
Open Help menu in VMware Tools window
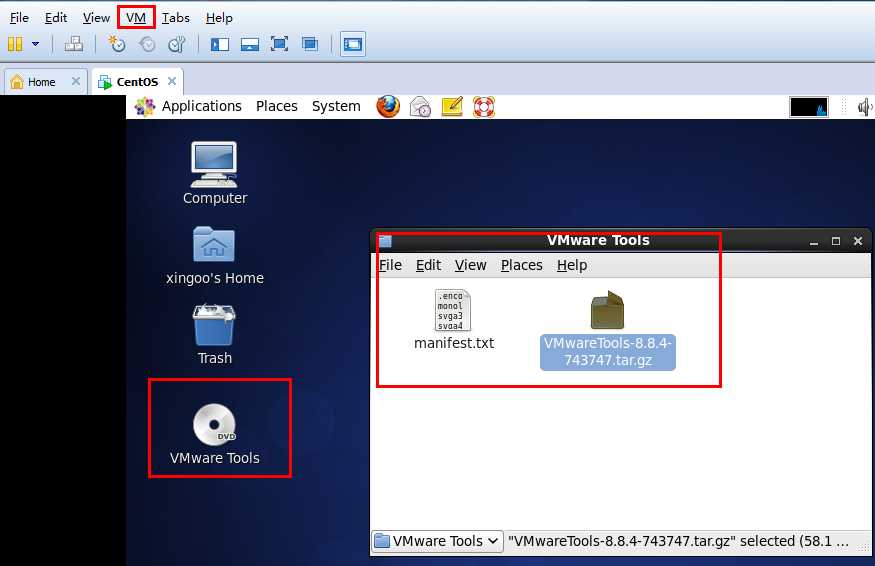(x=572, y=265)
